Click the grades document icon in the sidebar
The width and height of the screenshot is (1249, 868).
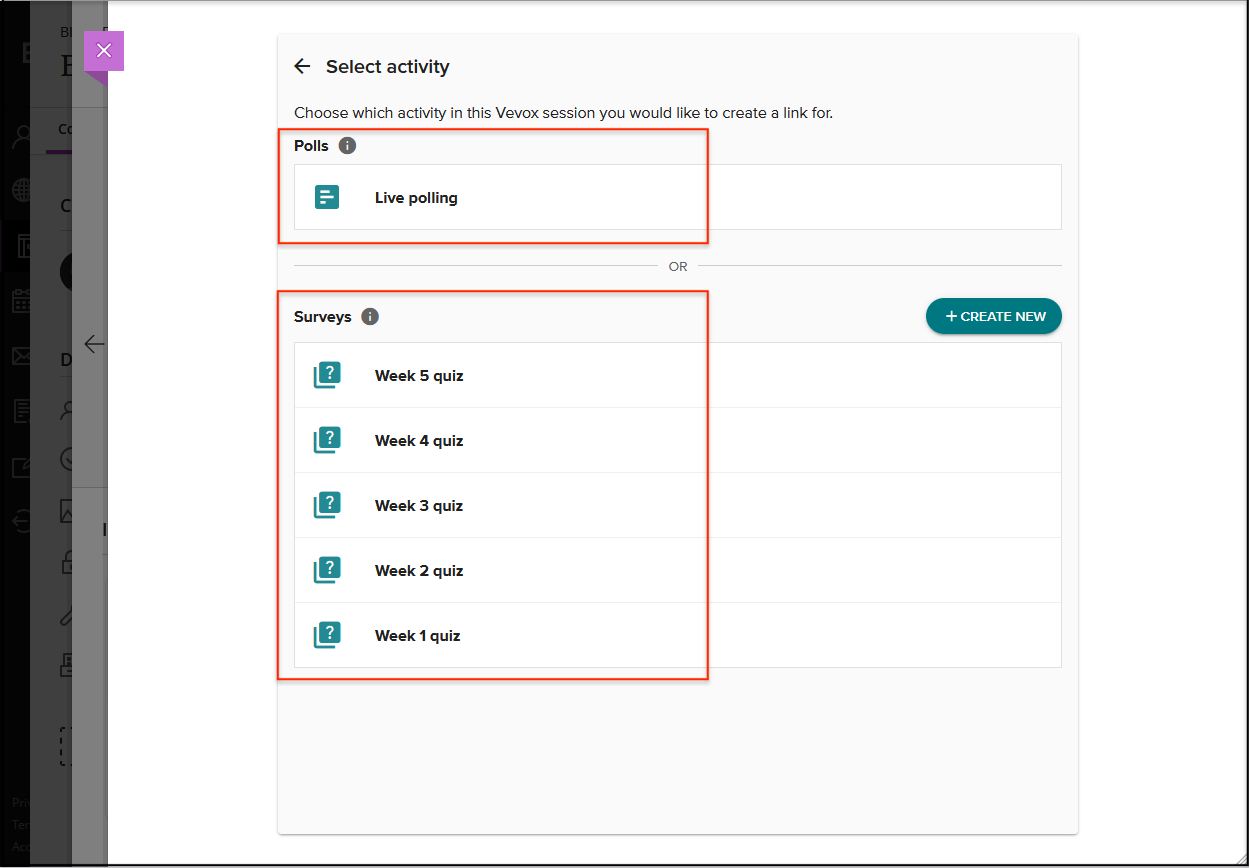click(x=19, y=410)
